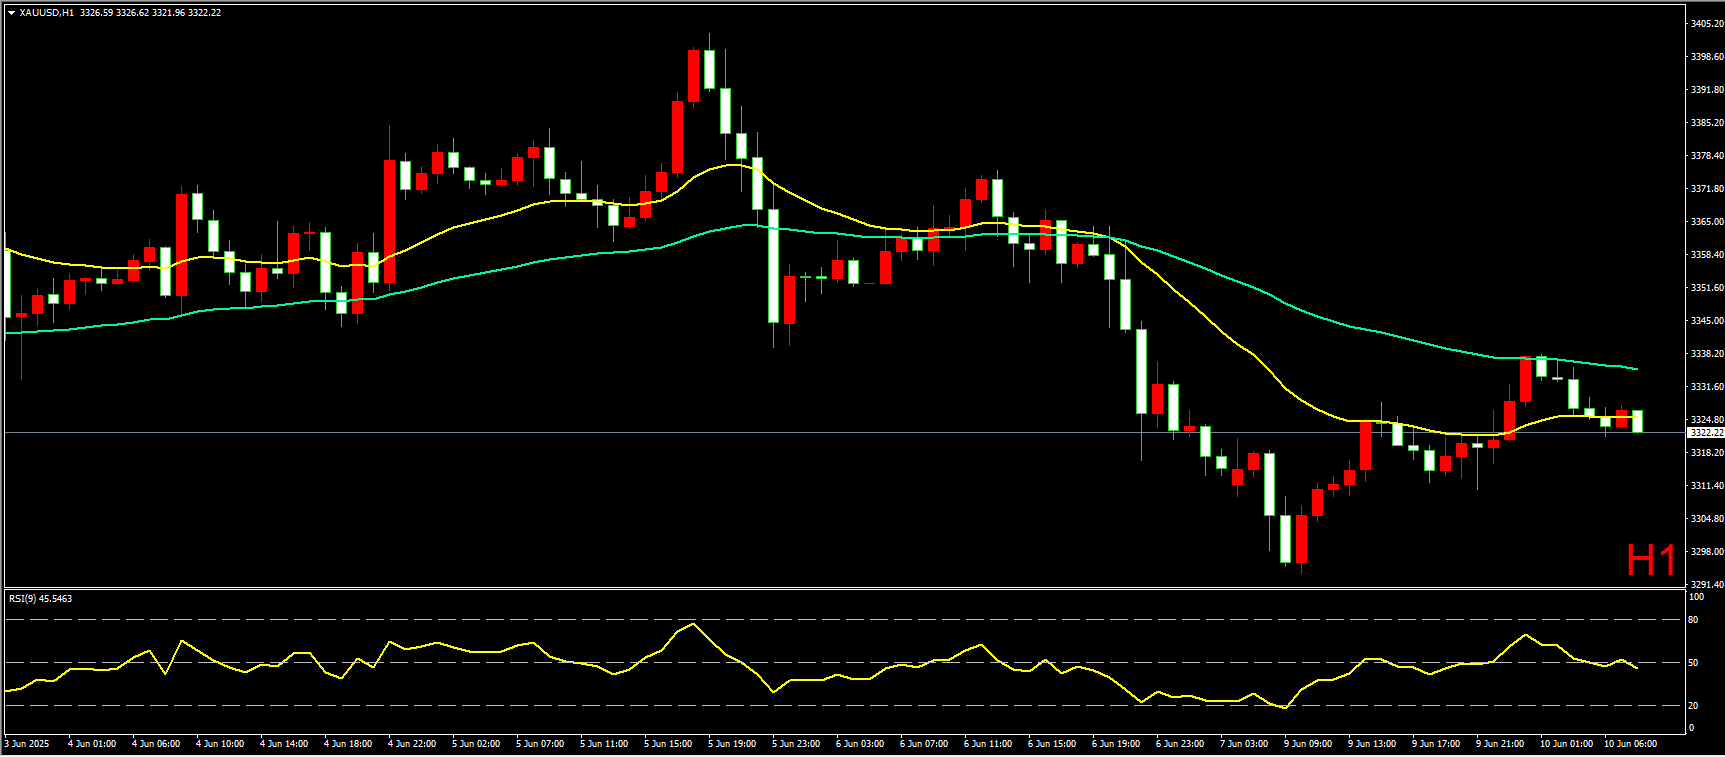The height and width of the screenshot is (757, 1725).
Task: Select the 5 Jun 11:00 time label
Action: (x=604, y=744)
